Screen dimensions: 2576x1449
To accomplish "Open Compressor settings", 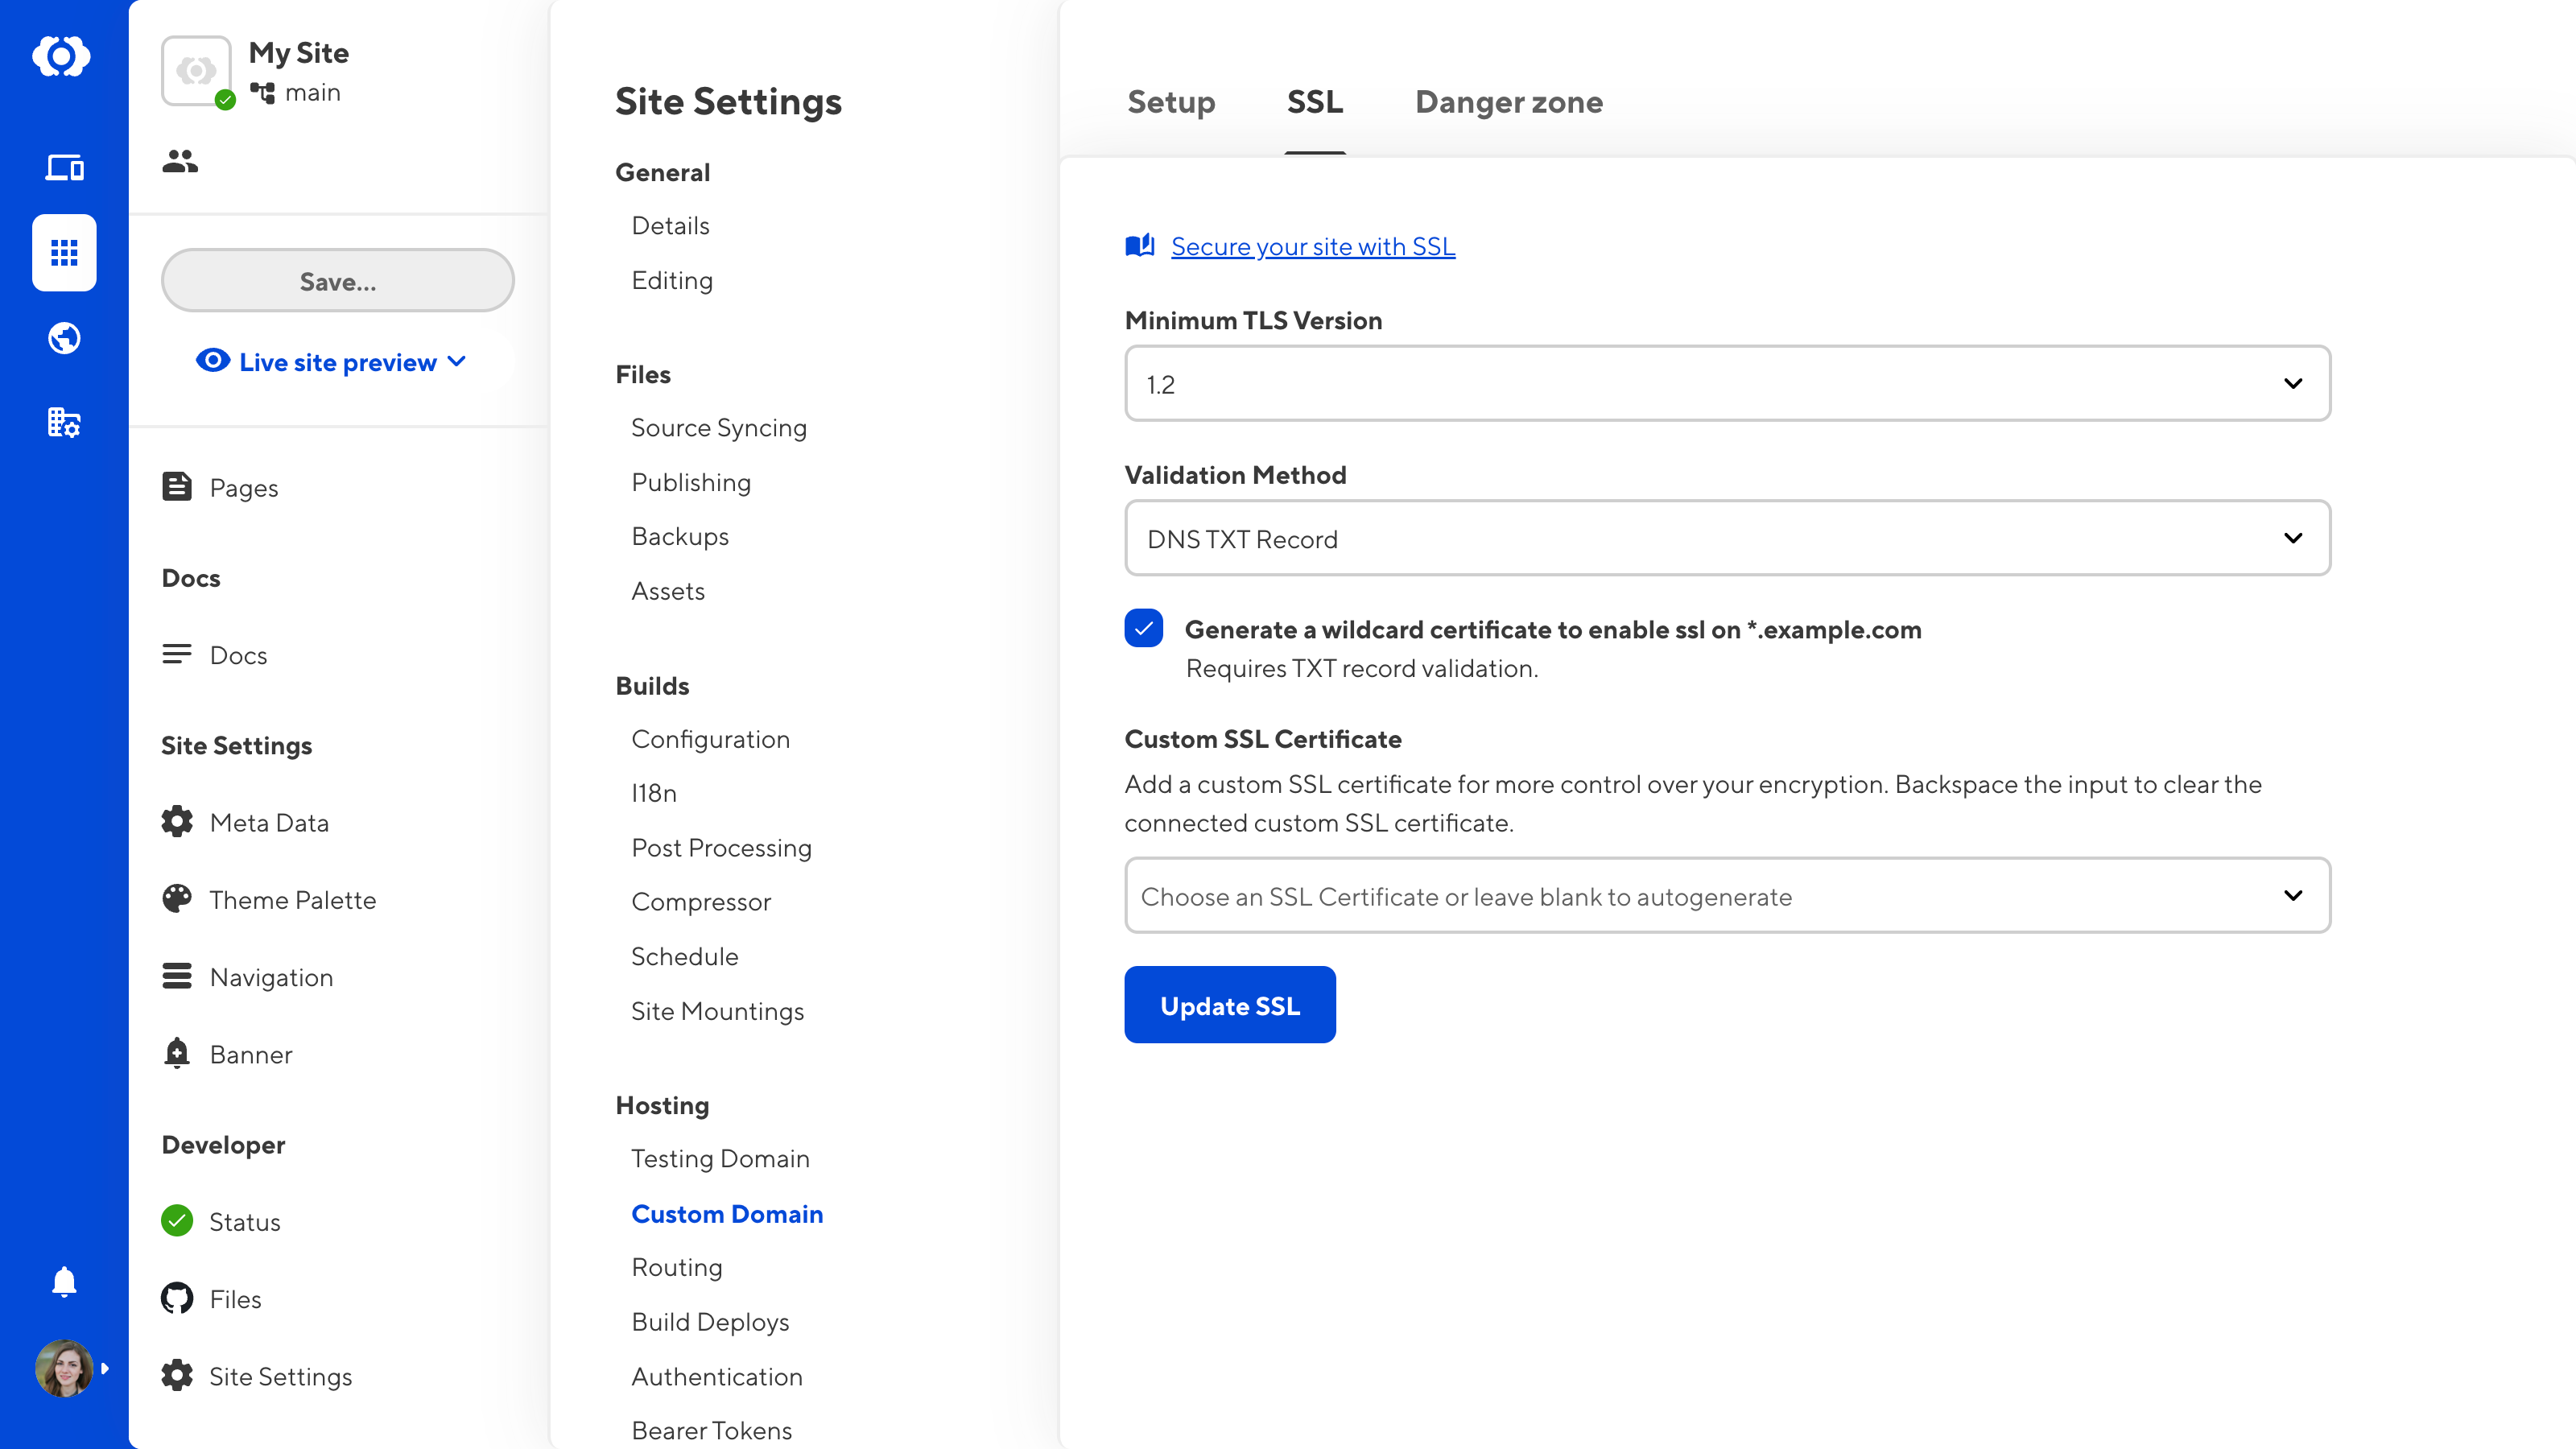I will pyautogui.click(x=701, y=902).
